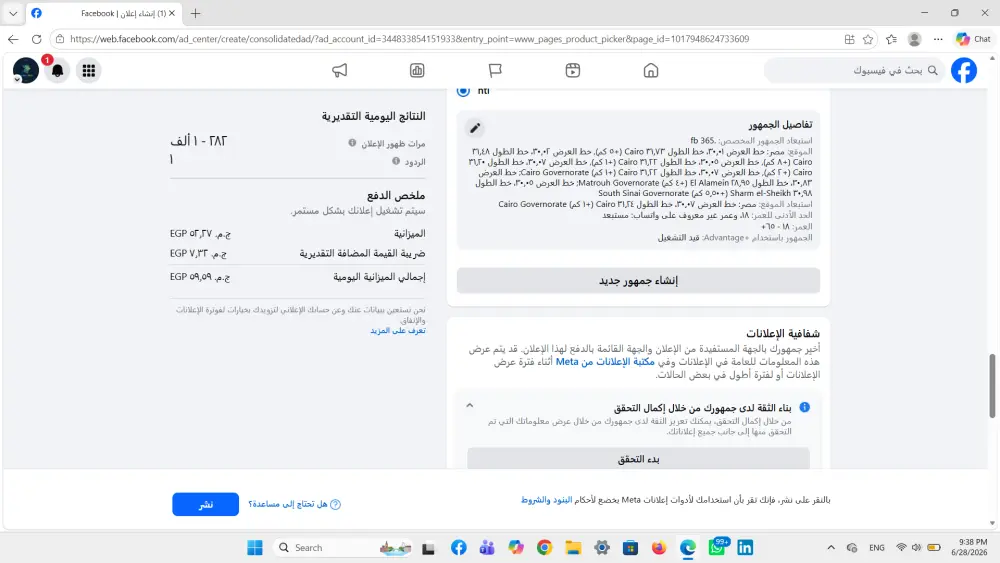1000x563 pixels.
Task: Click the taskbar Search box
Action: point(343,548)
